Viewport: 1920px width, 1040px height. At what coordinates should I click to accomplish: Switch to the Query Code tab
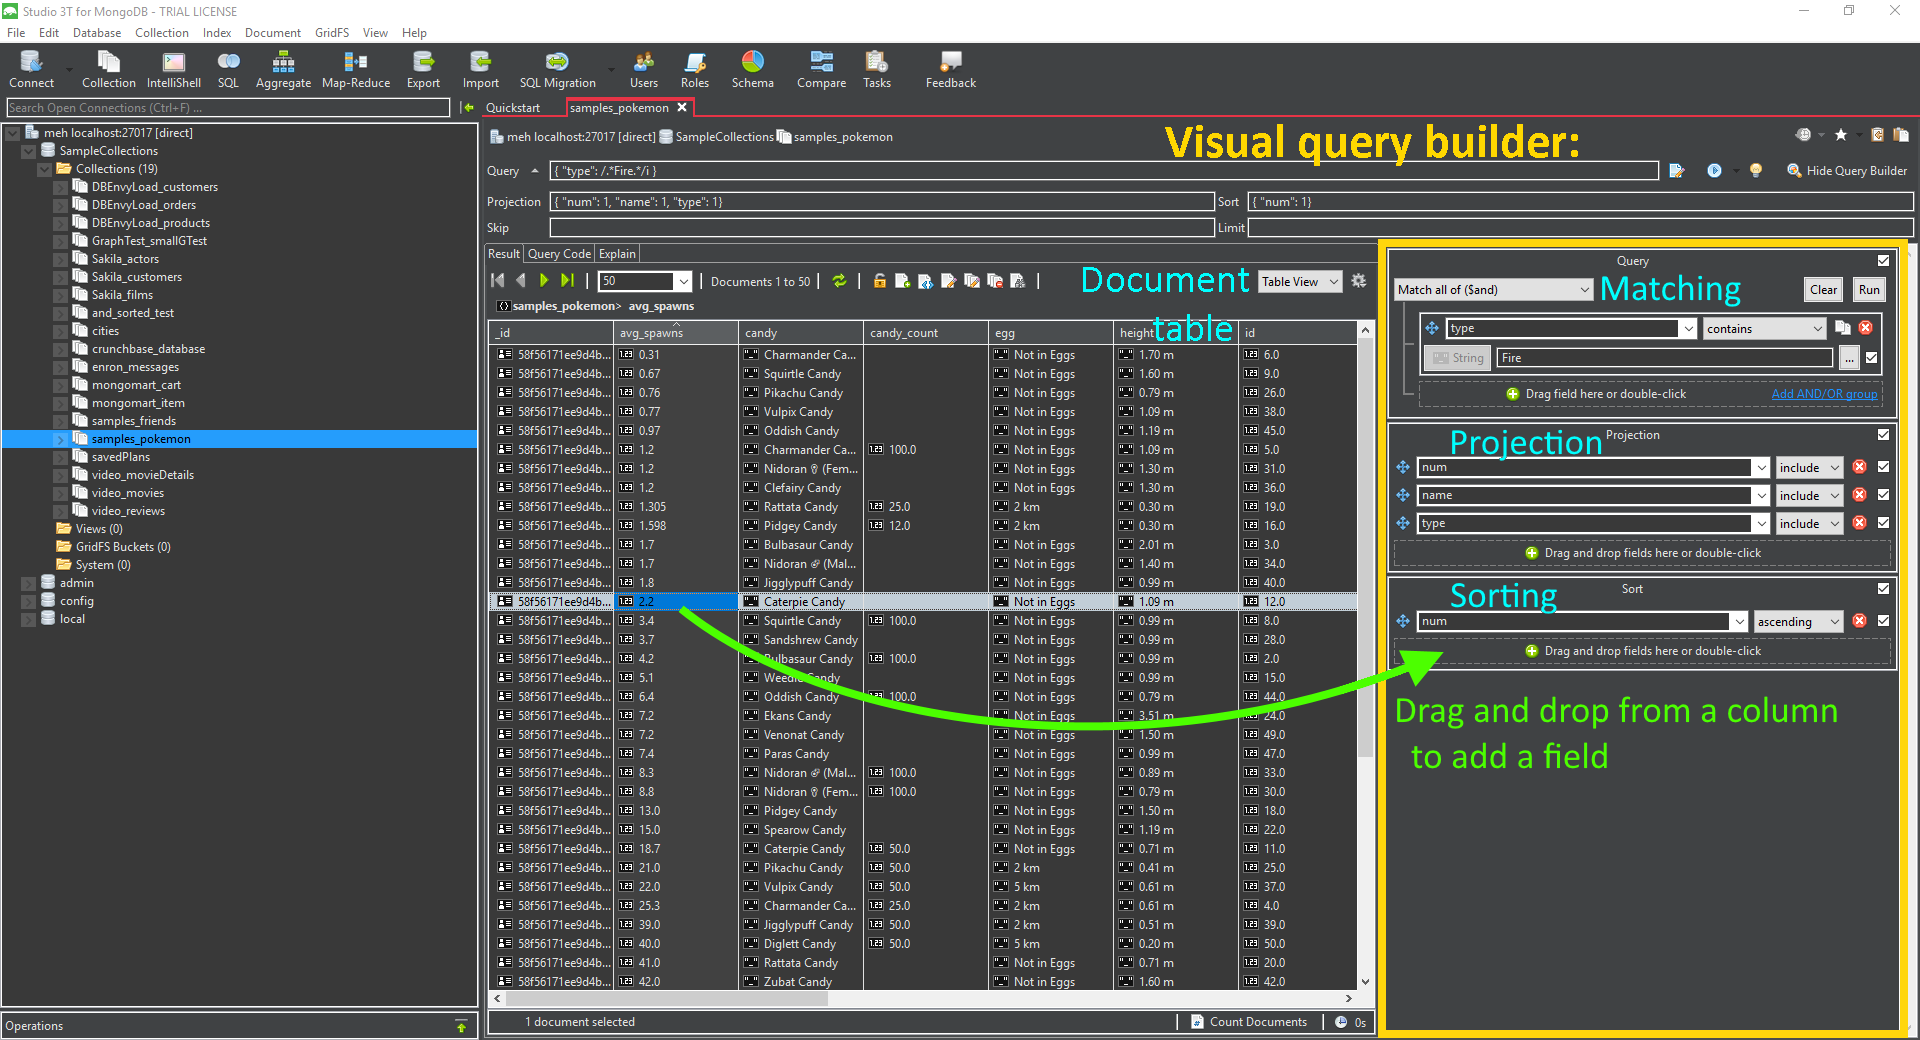tap(559, 254)
